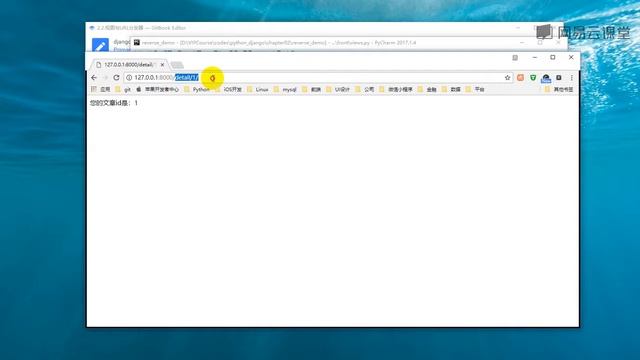Open the Python bookmark folder
Image resolution: width=640 pixels, height=360 pixels.
coord(197,89)
